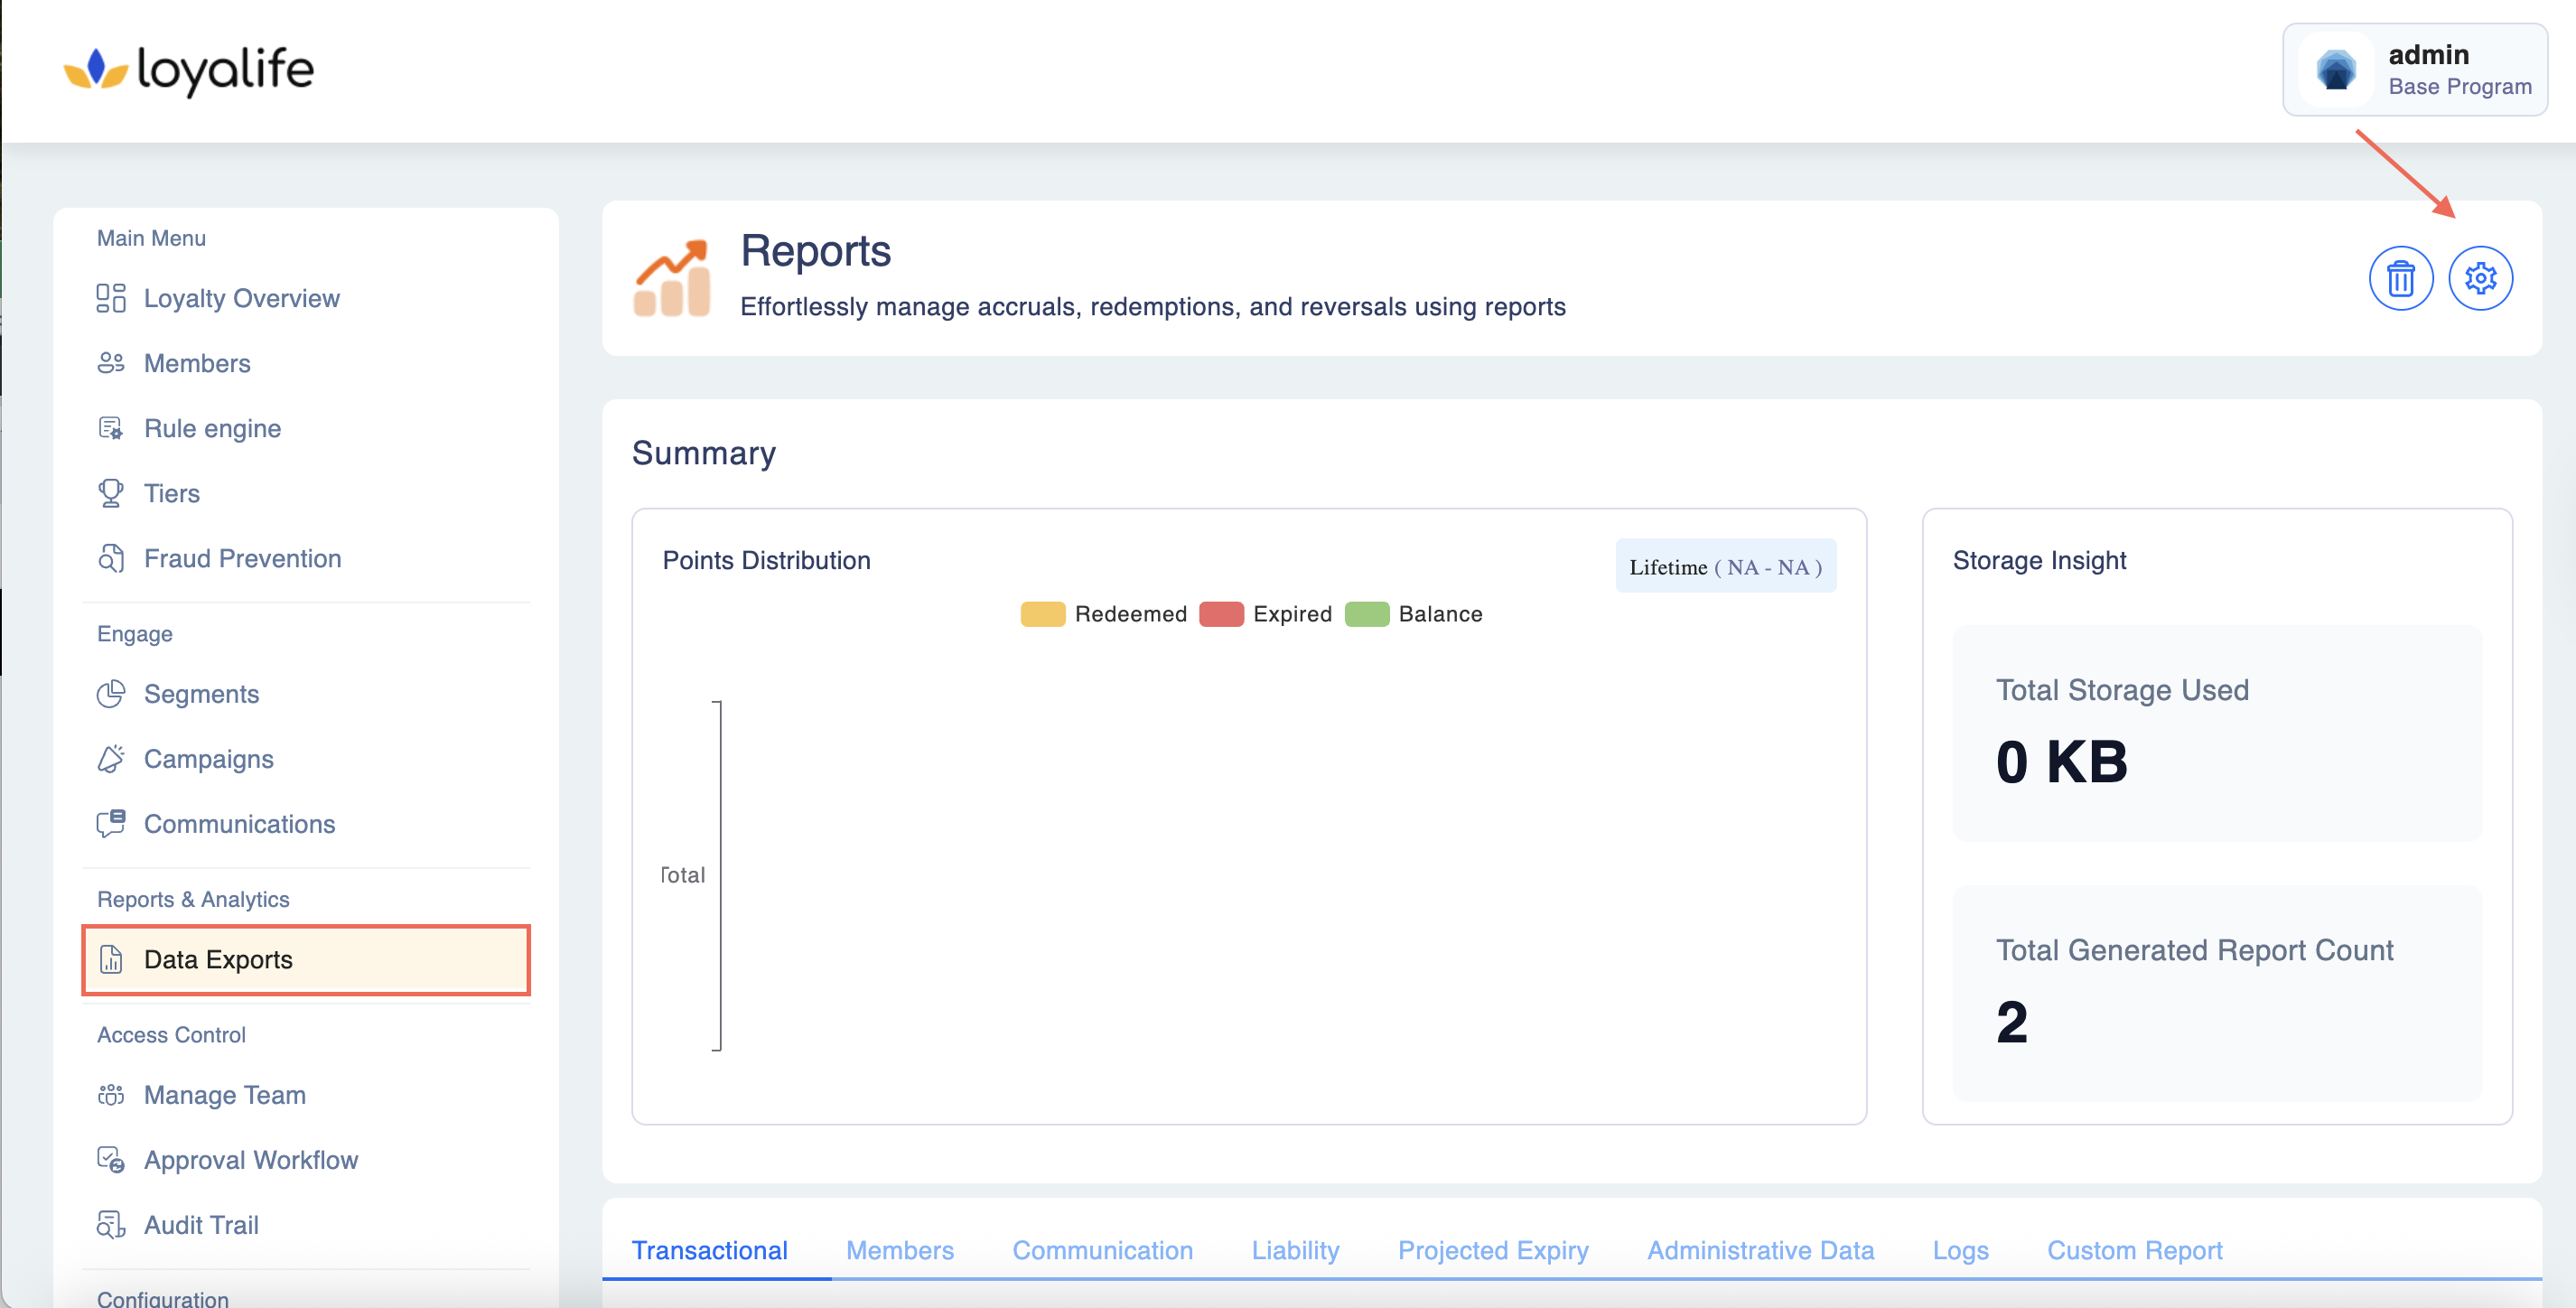Viewport: 2576px width, 1308px height.
Task: Click the Members people icon in sidebar
Action: [x=111, y=363]
